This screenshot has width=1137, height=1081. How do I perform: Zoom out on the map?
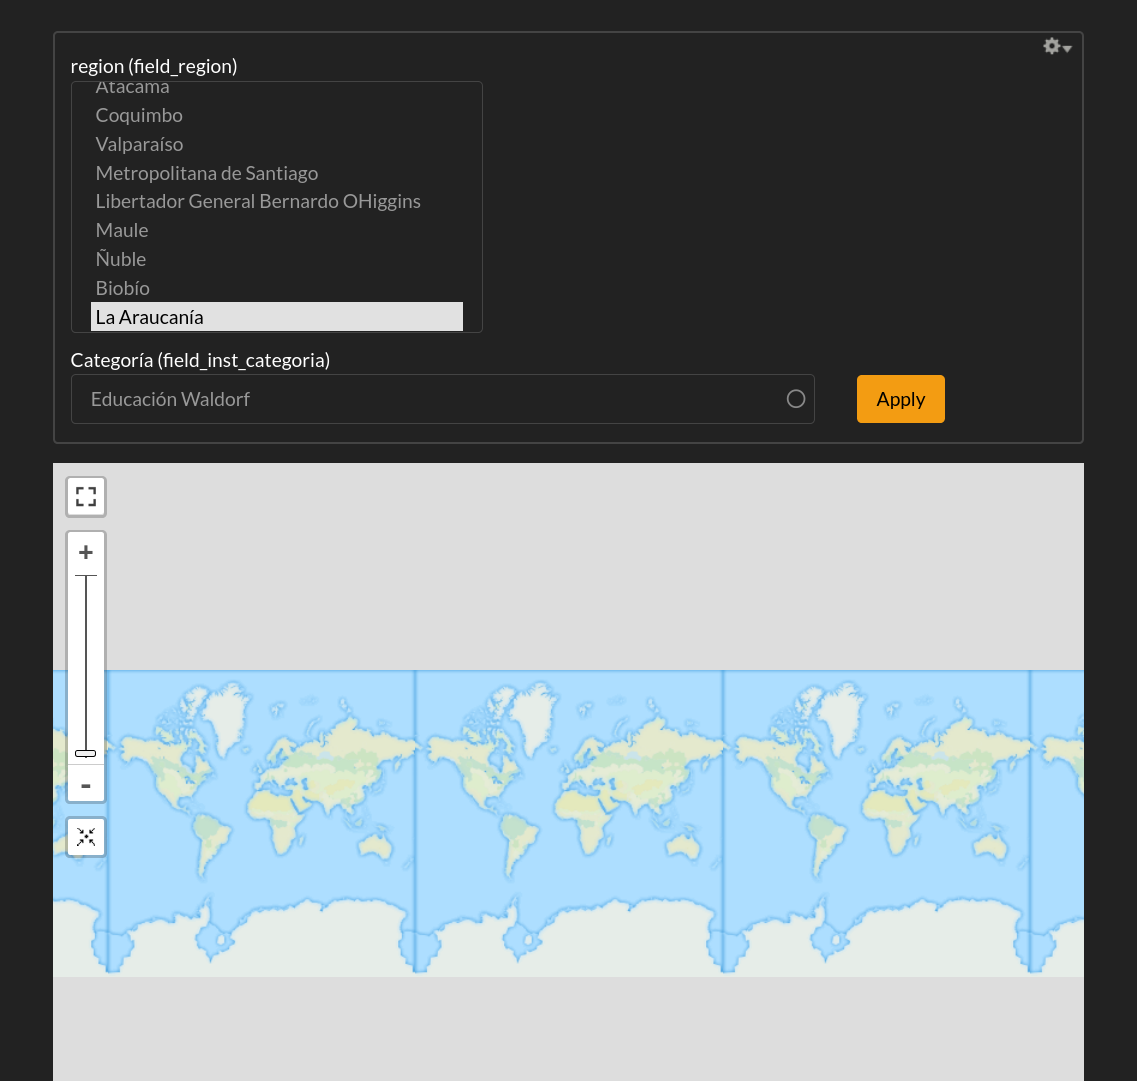[86, 786]
